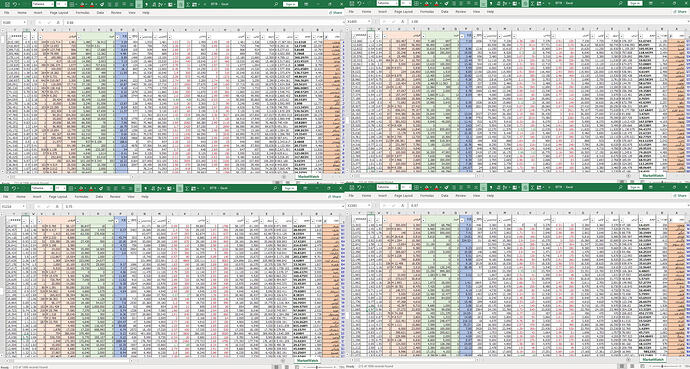Click Share in bottom-left Excel window

(x=335, y=197)
